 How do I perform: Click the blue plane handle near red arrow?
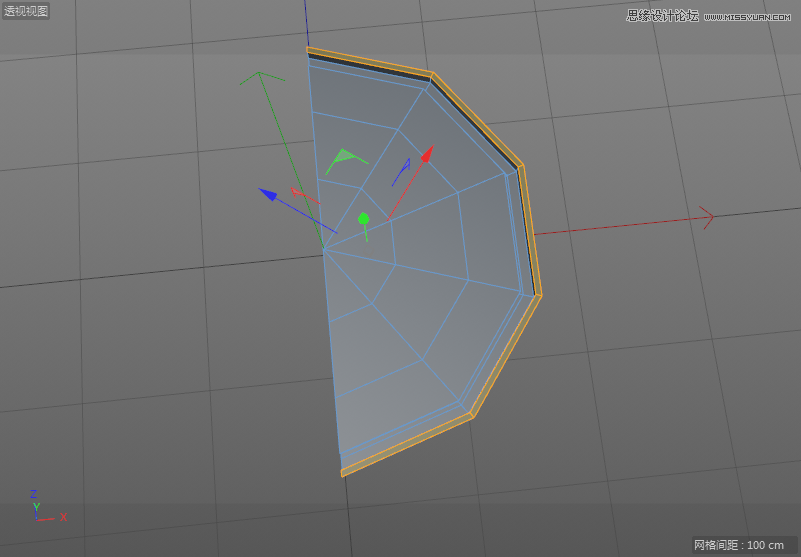click(x=407, y=165)
